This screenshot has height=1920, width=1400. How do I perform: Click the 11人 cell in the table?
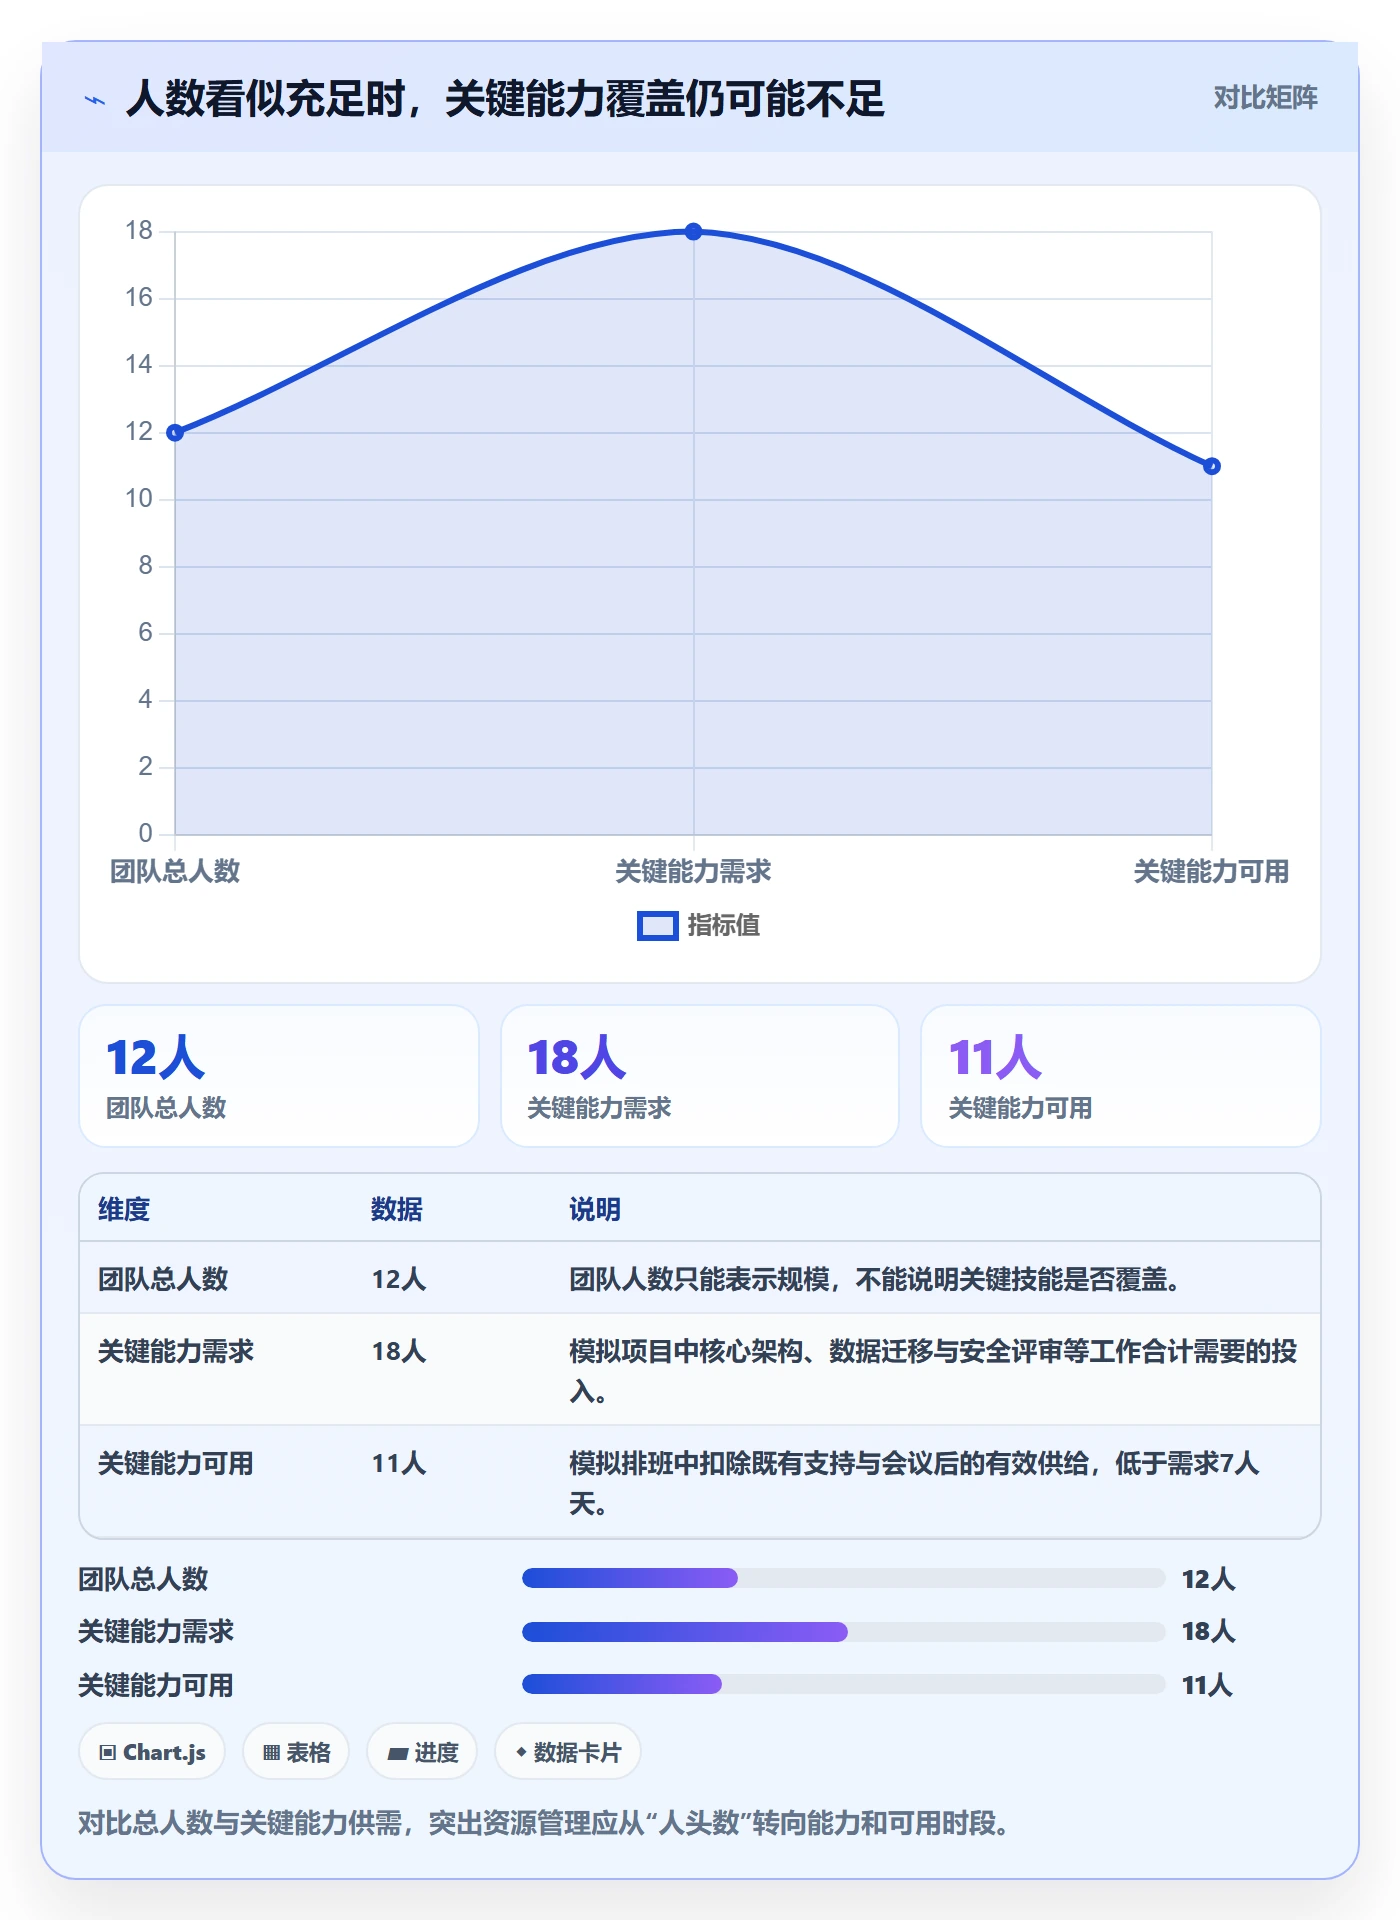[399, 1464]
